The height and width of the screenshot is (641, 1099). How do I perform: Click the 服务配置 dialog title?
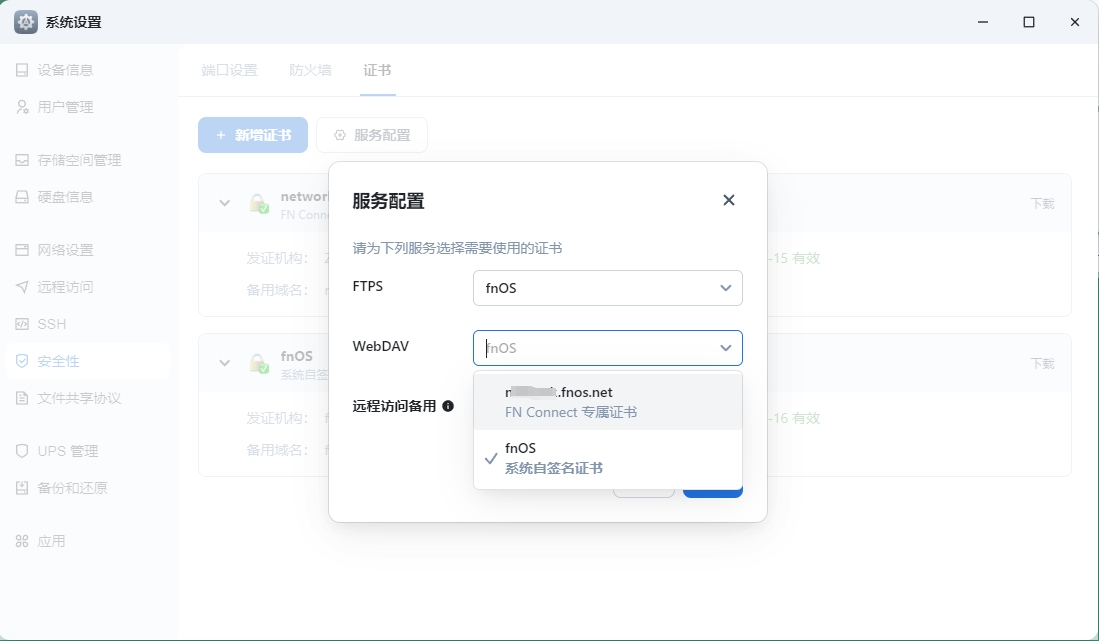388,201
